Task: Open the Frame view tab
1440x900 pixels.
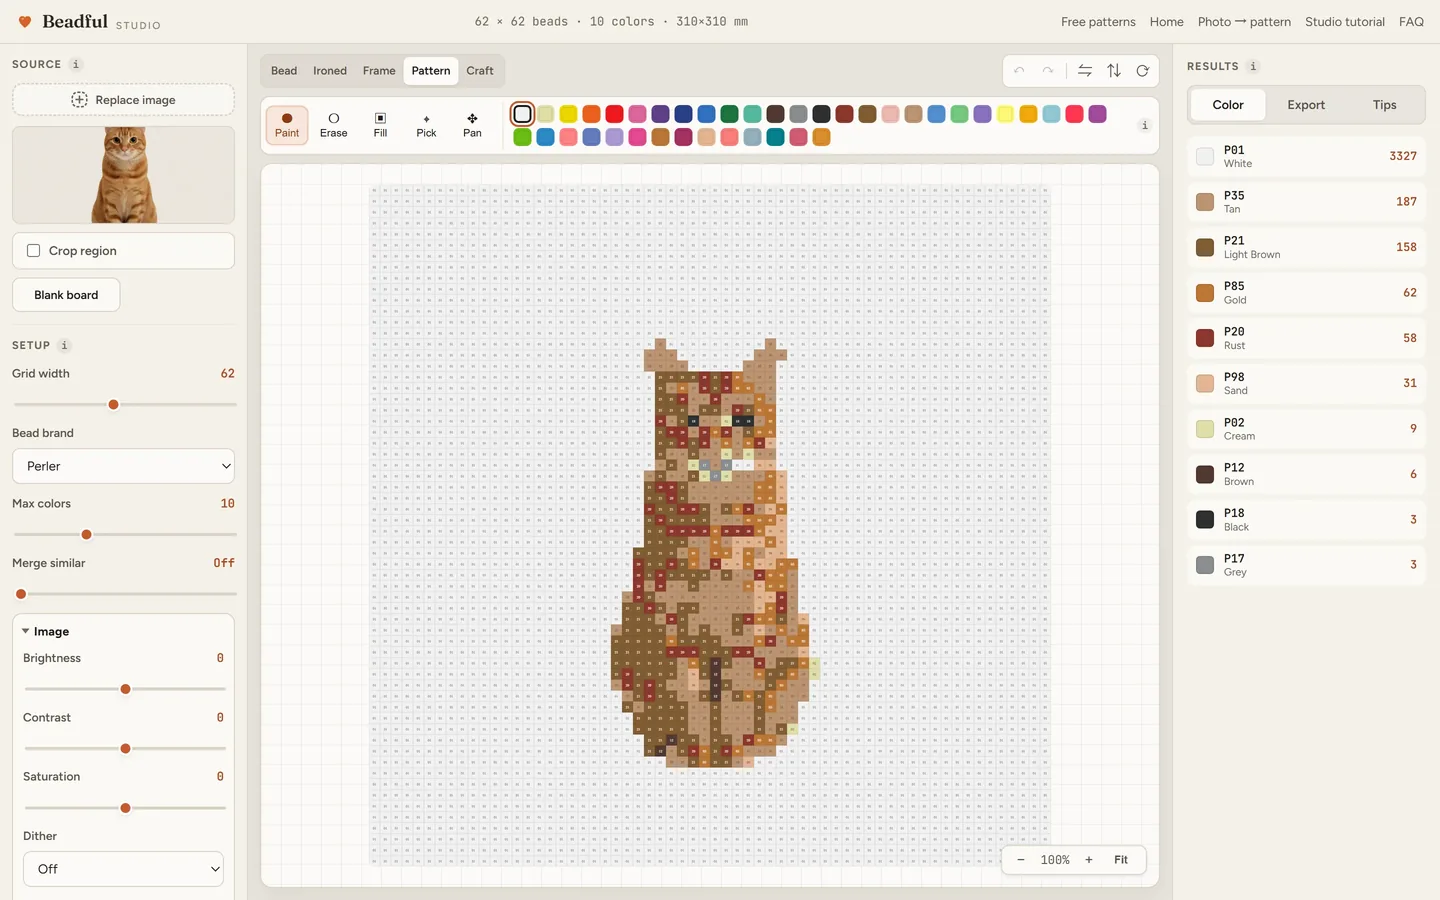Action: pyautogui.click(x=379, y=71)
